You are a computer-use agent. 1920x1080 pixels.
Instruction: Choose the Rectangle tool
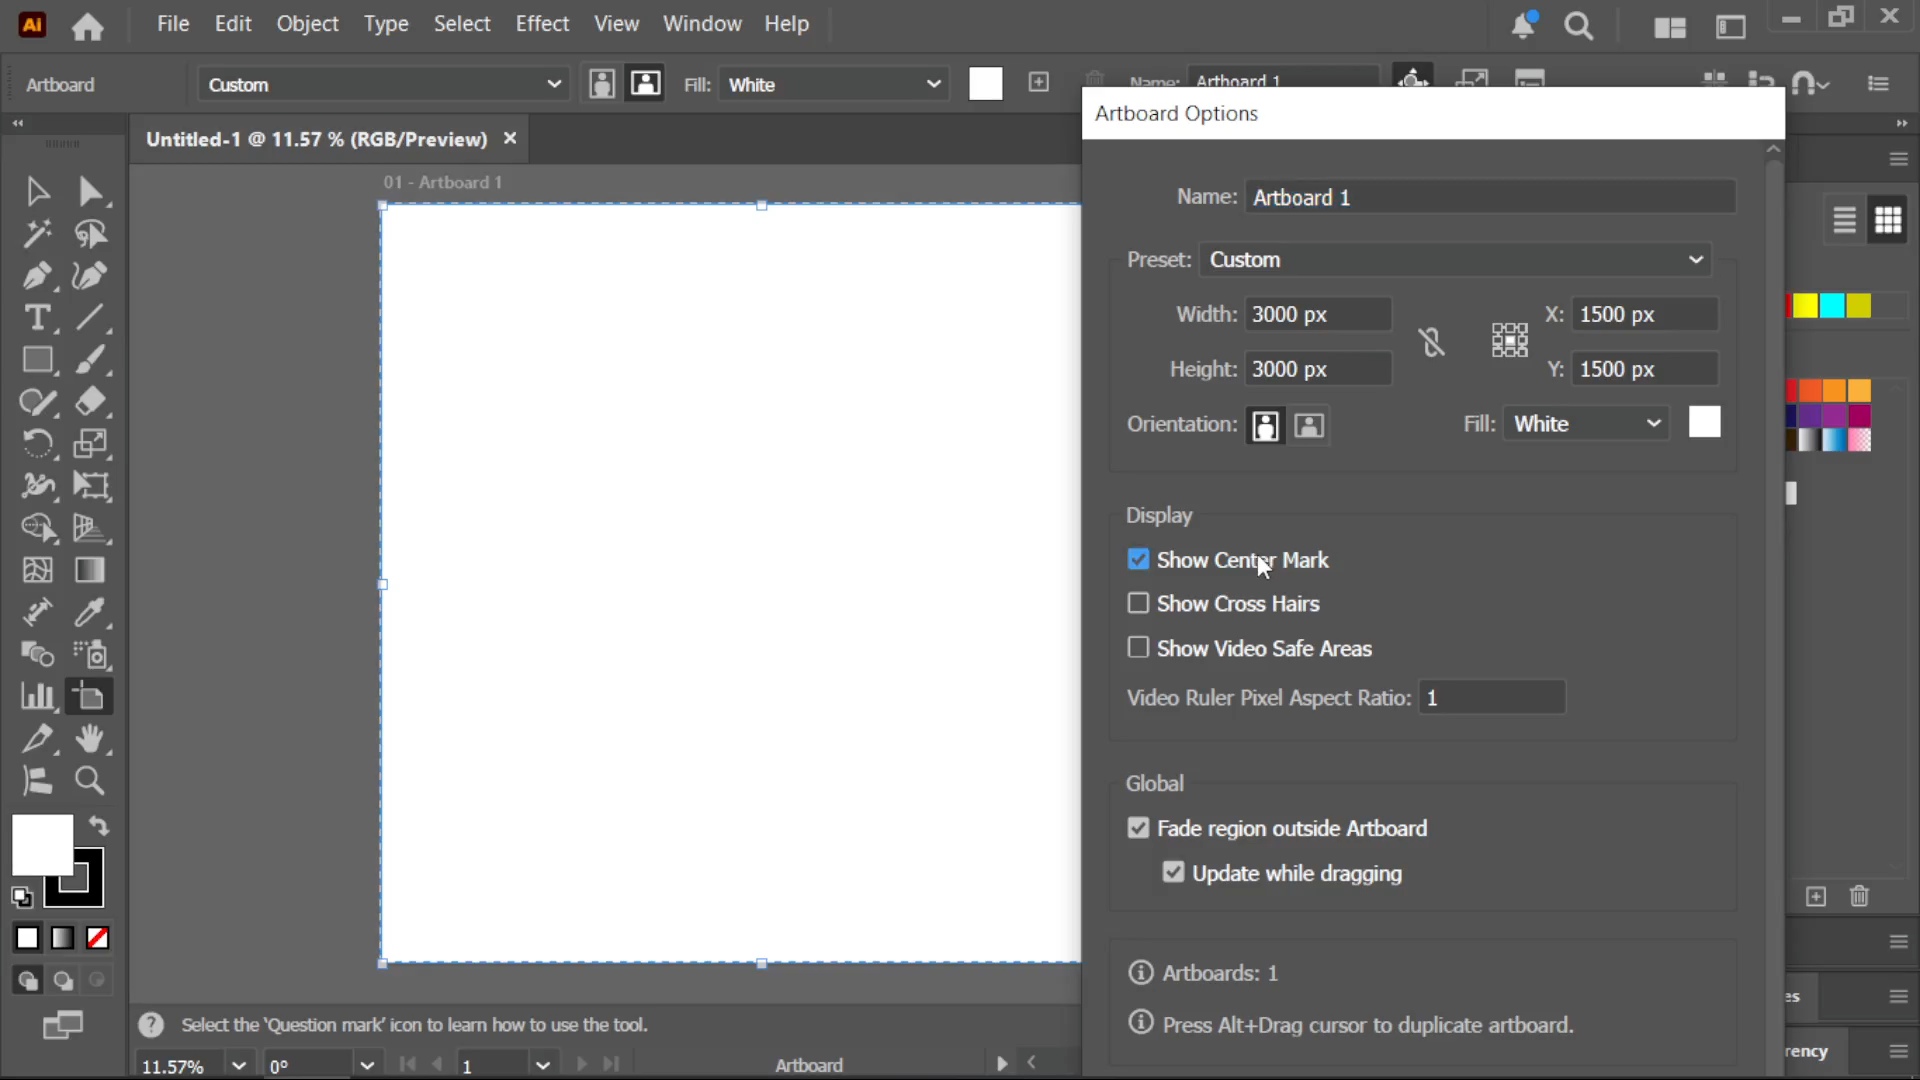pyautogui.click(x=37, y=360)
